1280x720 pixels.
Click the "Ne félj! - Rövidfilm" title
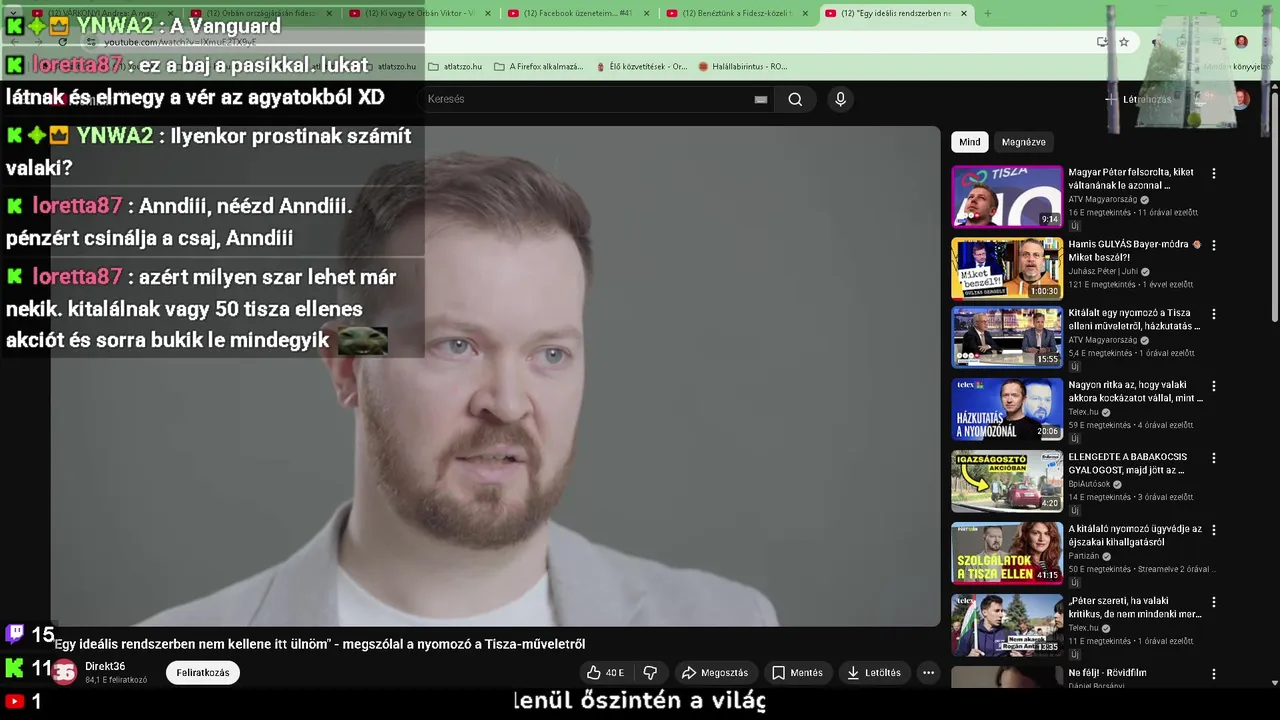[1107, 673]
